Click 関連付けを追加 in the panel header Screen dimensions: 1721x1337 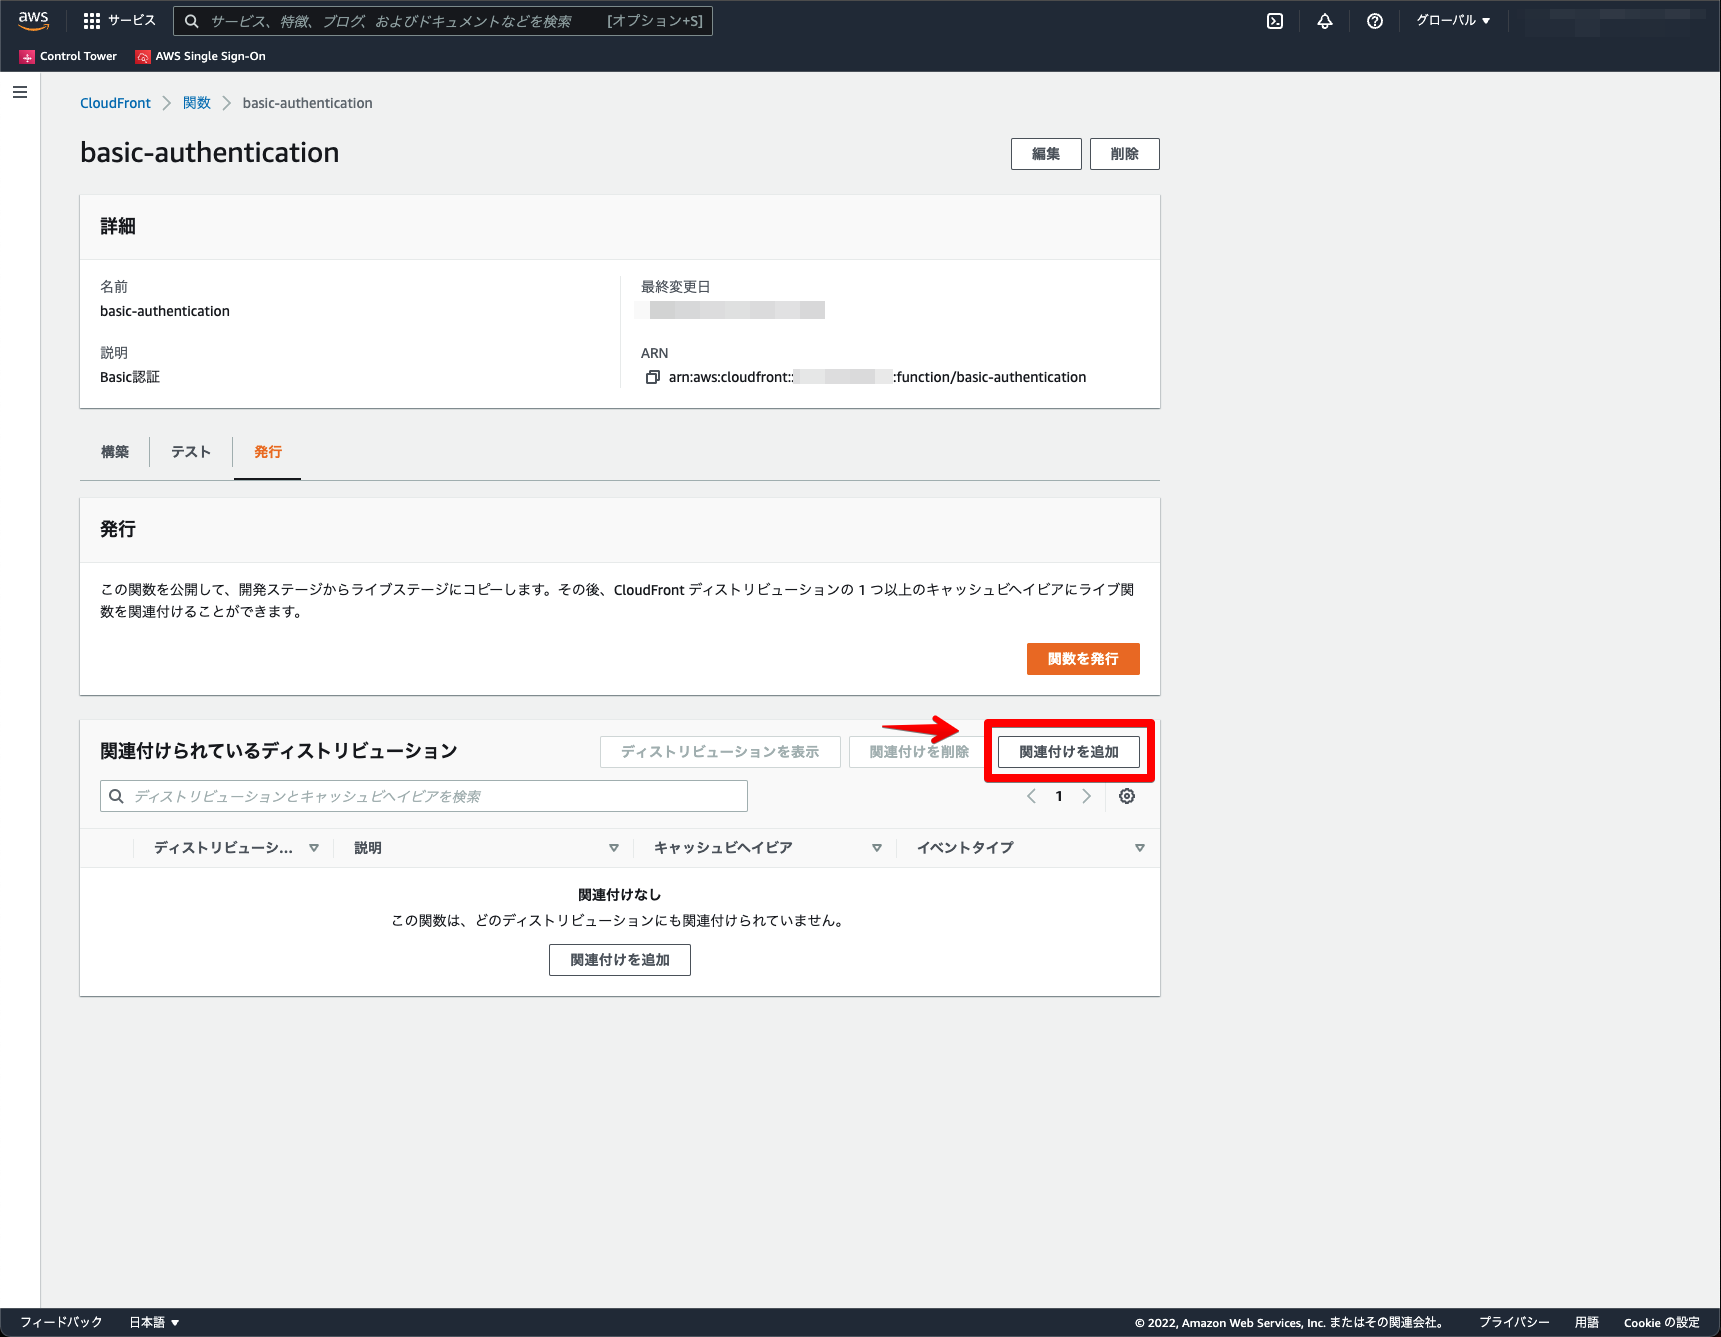[x=1069, y=752]
